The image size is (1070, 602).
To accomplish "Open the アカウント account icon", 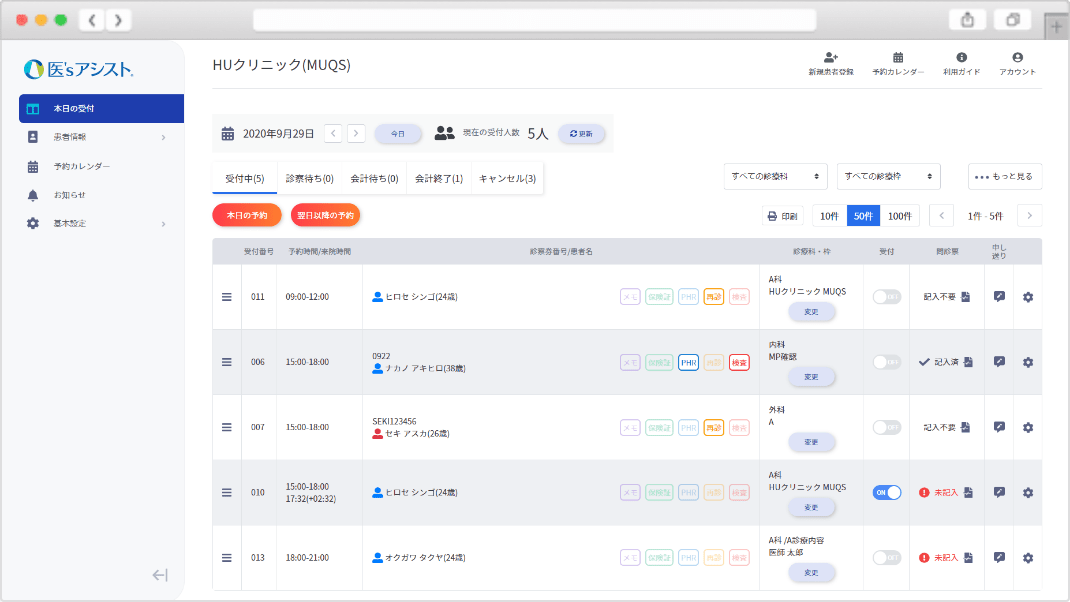I will 1017,59.
